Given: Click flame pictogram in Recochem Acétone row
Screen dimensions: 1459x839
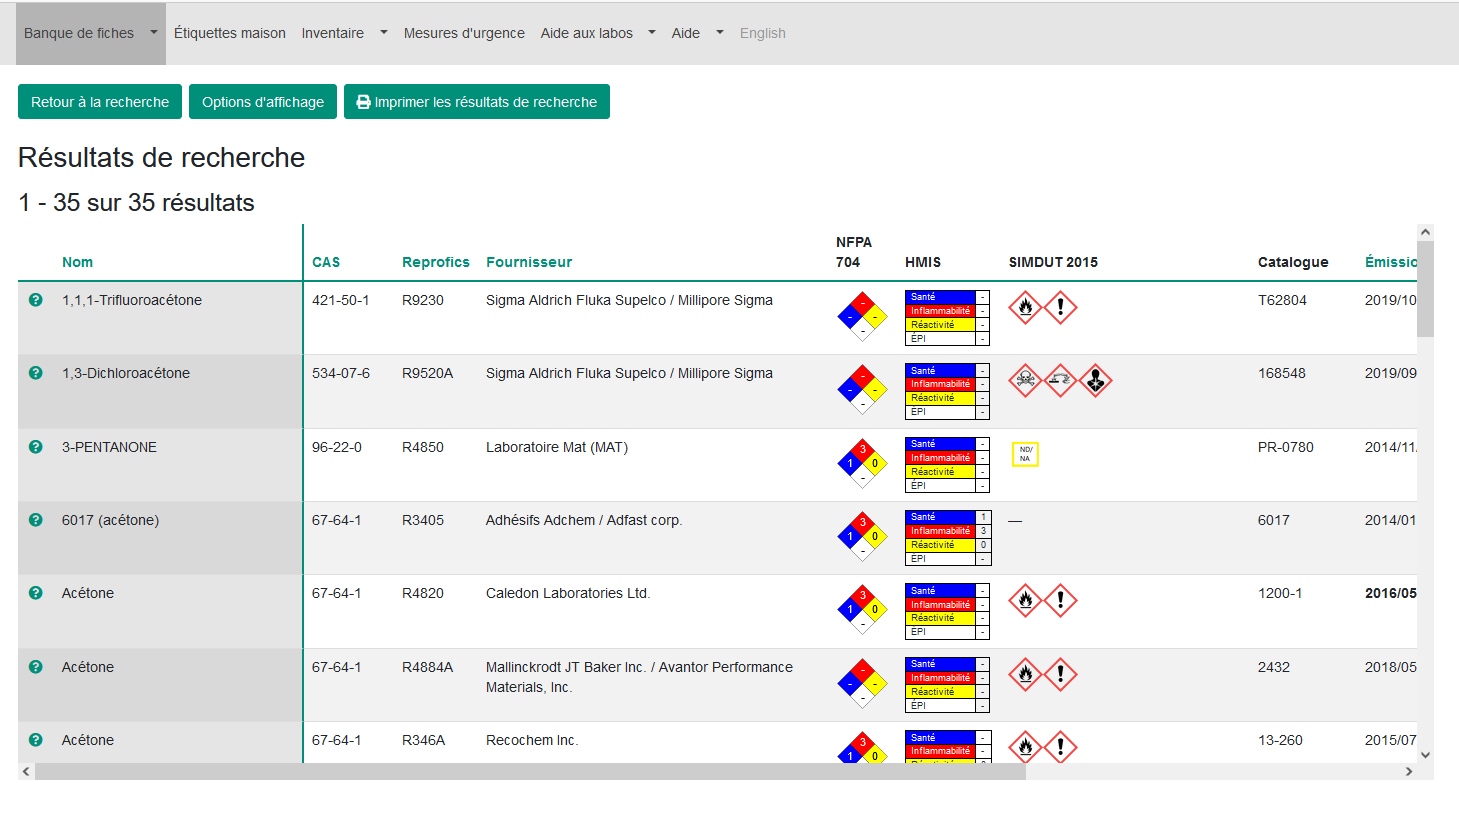Looking at the screenshot, I should pyautogui.click(x=1025, y=746).
